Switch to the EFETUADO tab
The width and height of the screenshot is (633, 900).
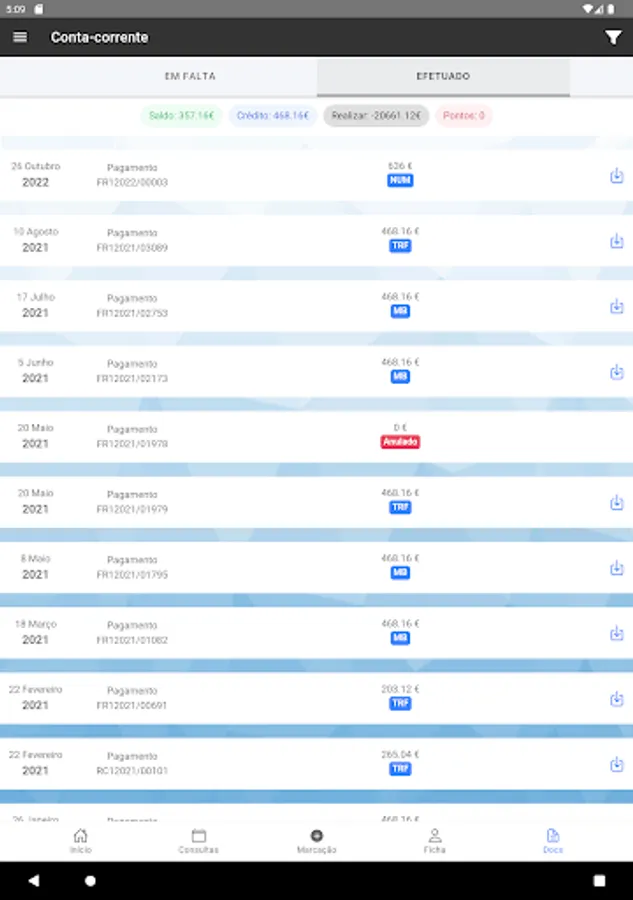(443, 76)
